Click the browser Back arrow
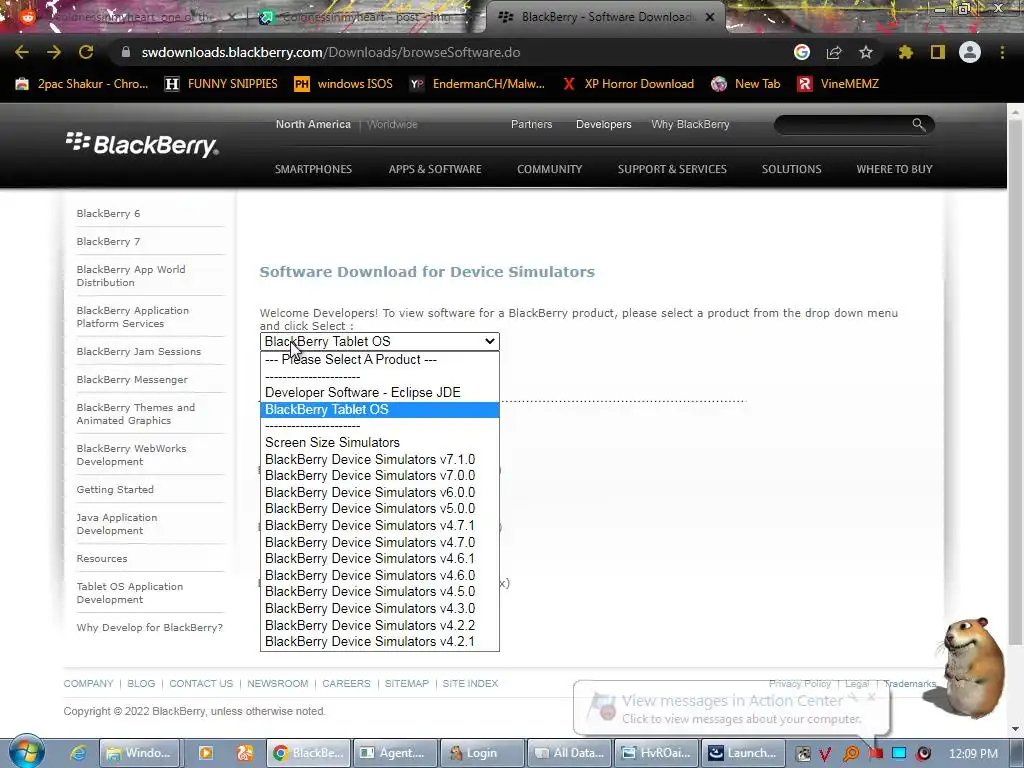Viewport: 1024px width, 768px height. [22, 52]
